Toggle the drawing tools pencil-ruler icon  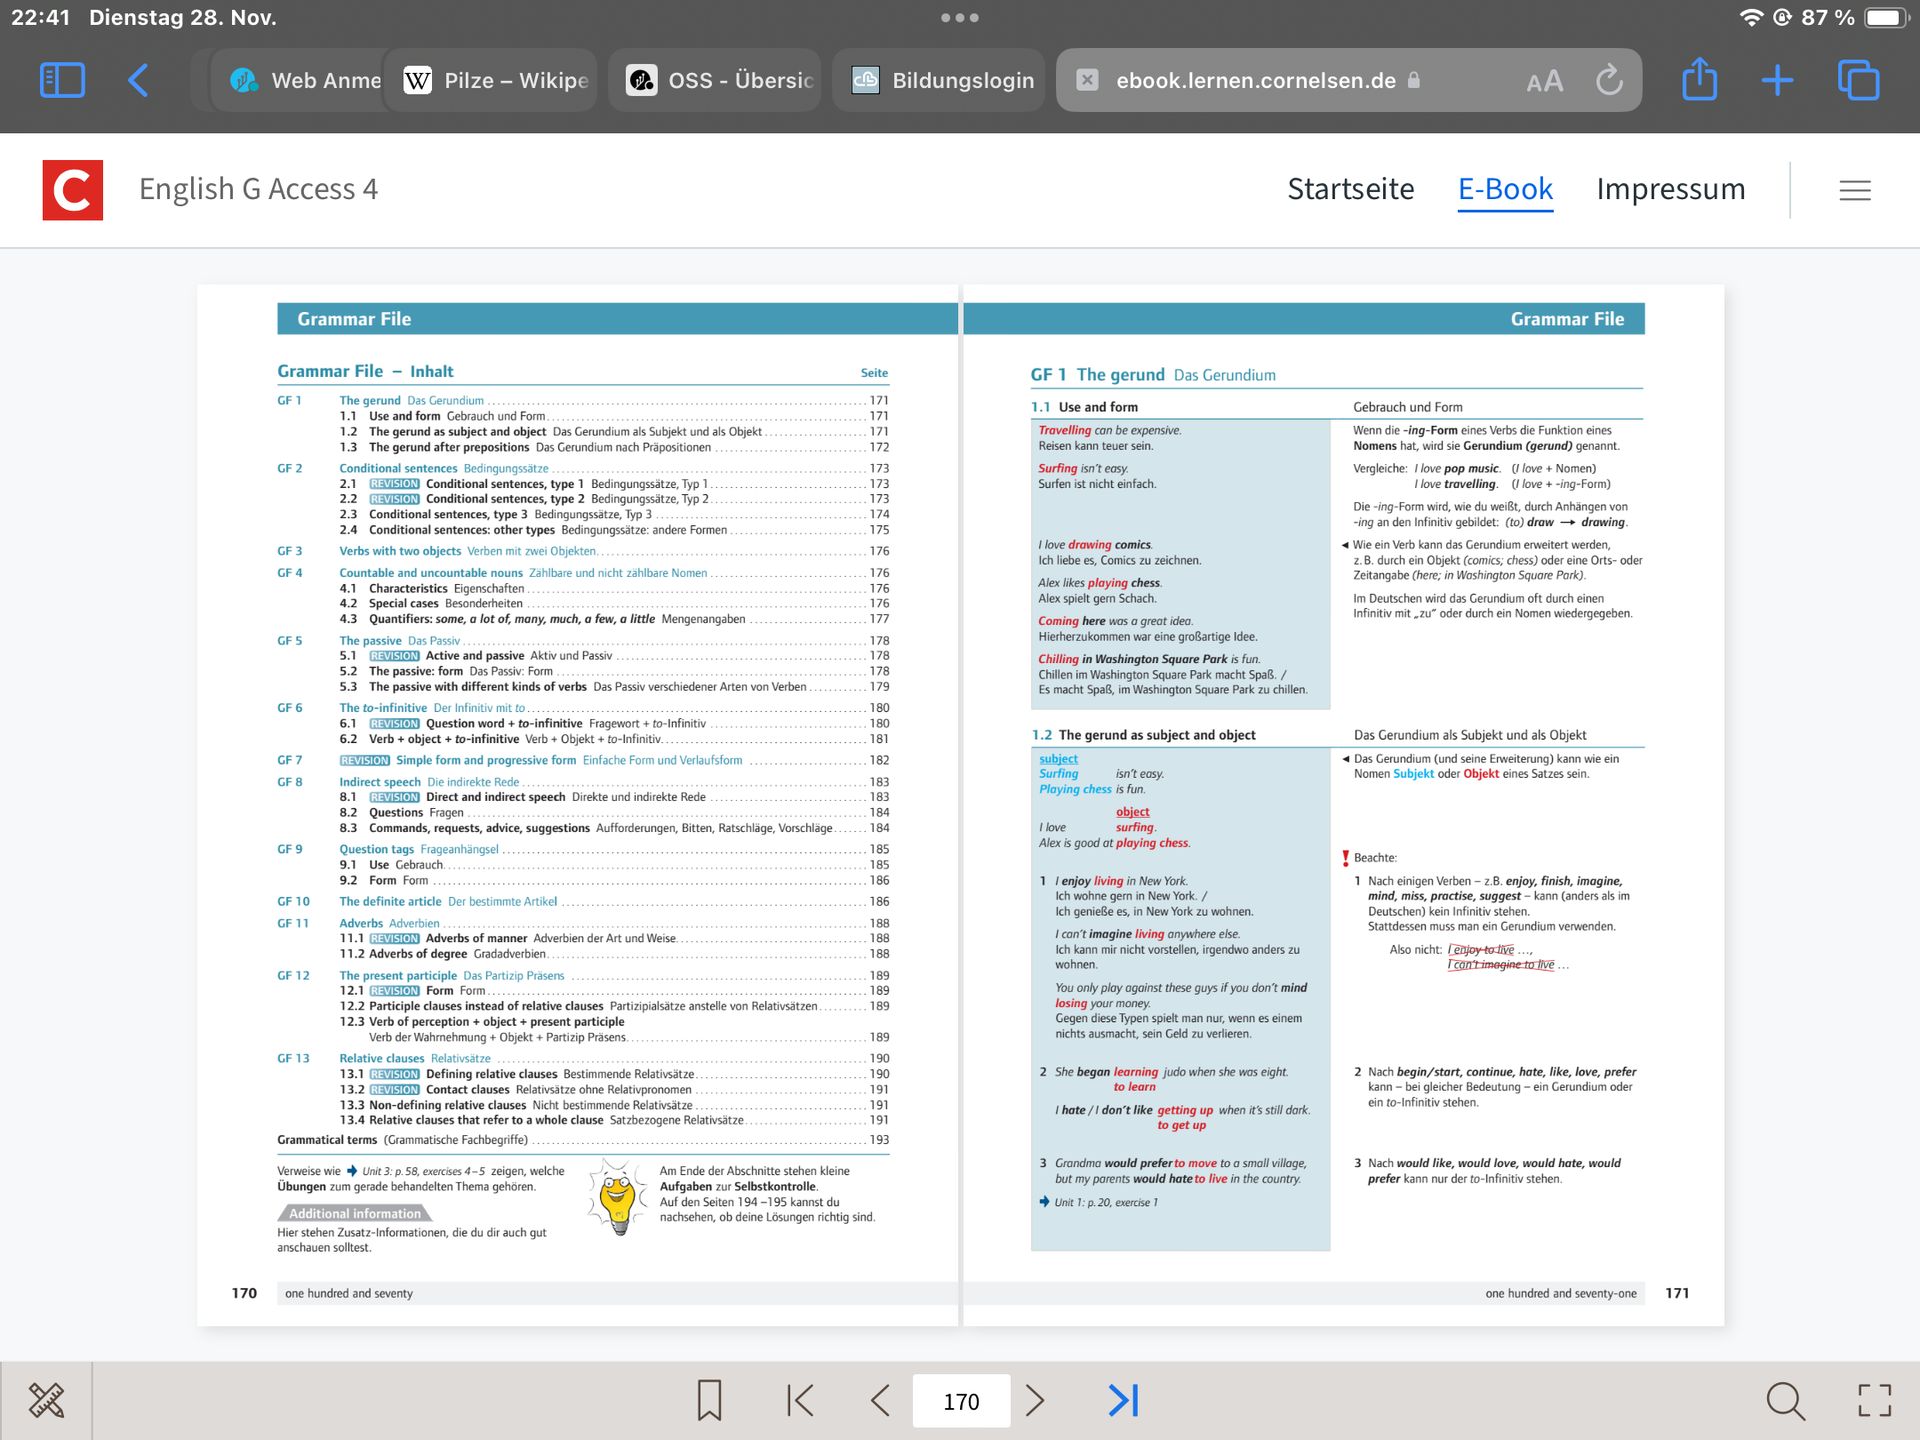[46, 1400]
